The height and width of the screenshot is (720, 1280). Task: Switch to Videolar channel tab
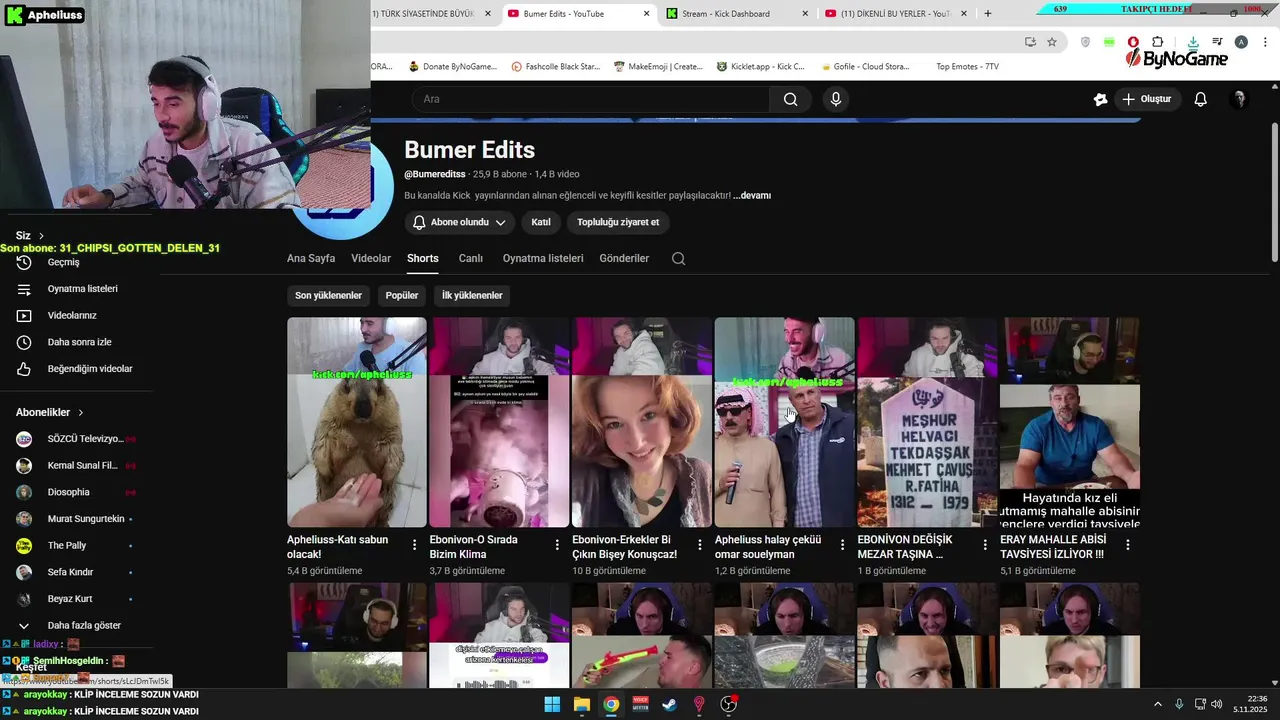371,258
